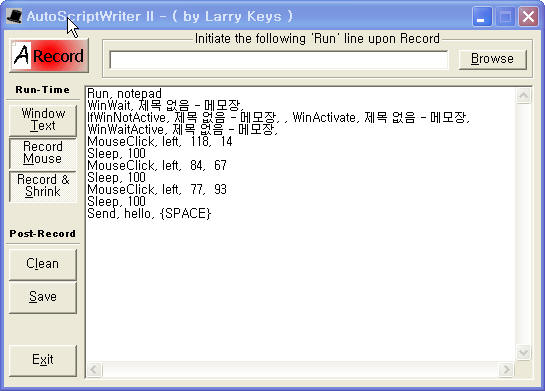The image size is (545, 391).
Task: Click the horizontal scrollbar left arrow
Action: point(94,369)
